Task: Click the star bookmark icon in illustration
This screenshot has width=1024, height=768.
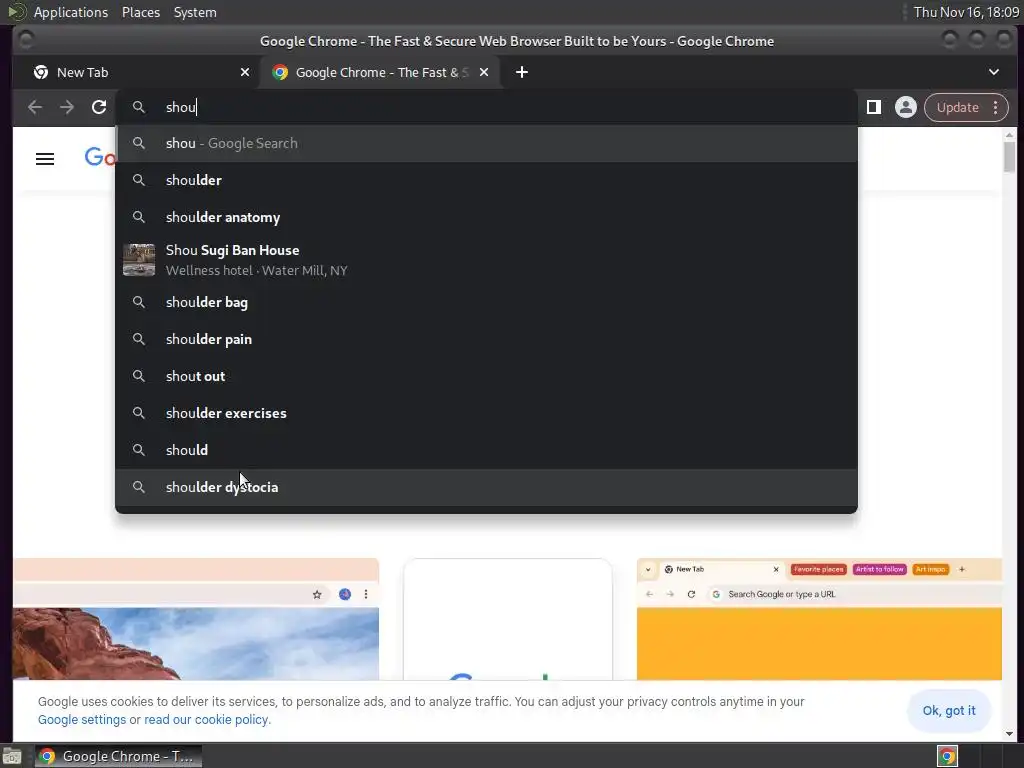Action: (x=317, y=594)
